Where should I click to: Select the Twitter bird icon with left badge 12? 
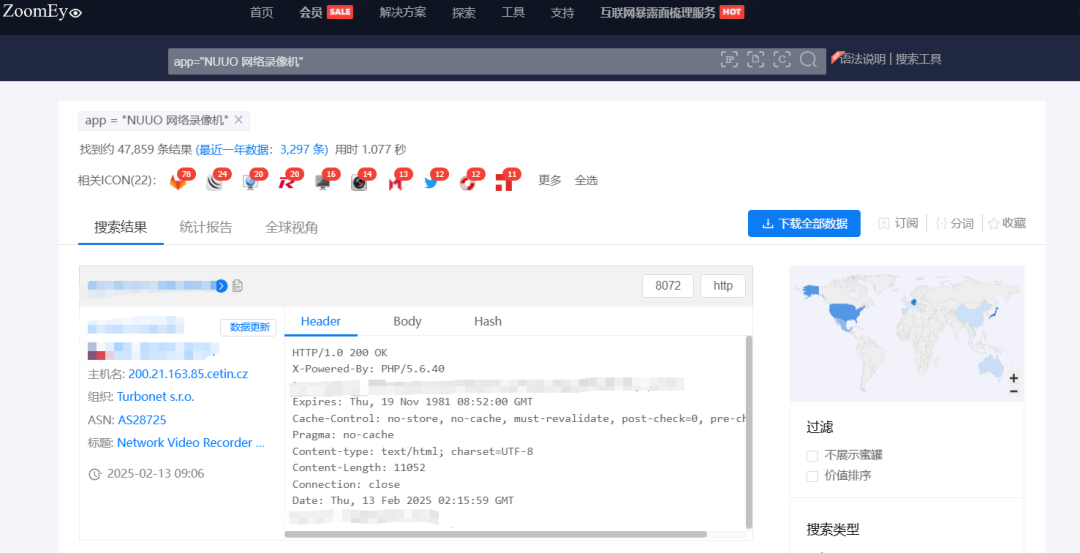431,182
